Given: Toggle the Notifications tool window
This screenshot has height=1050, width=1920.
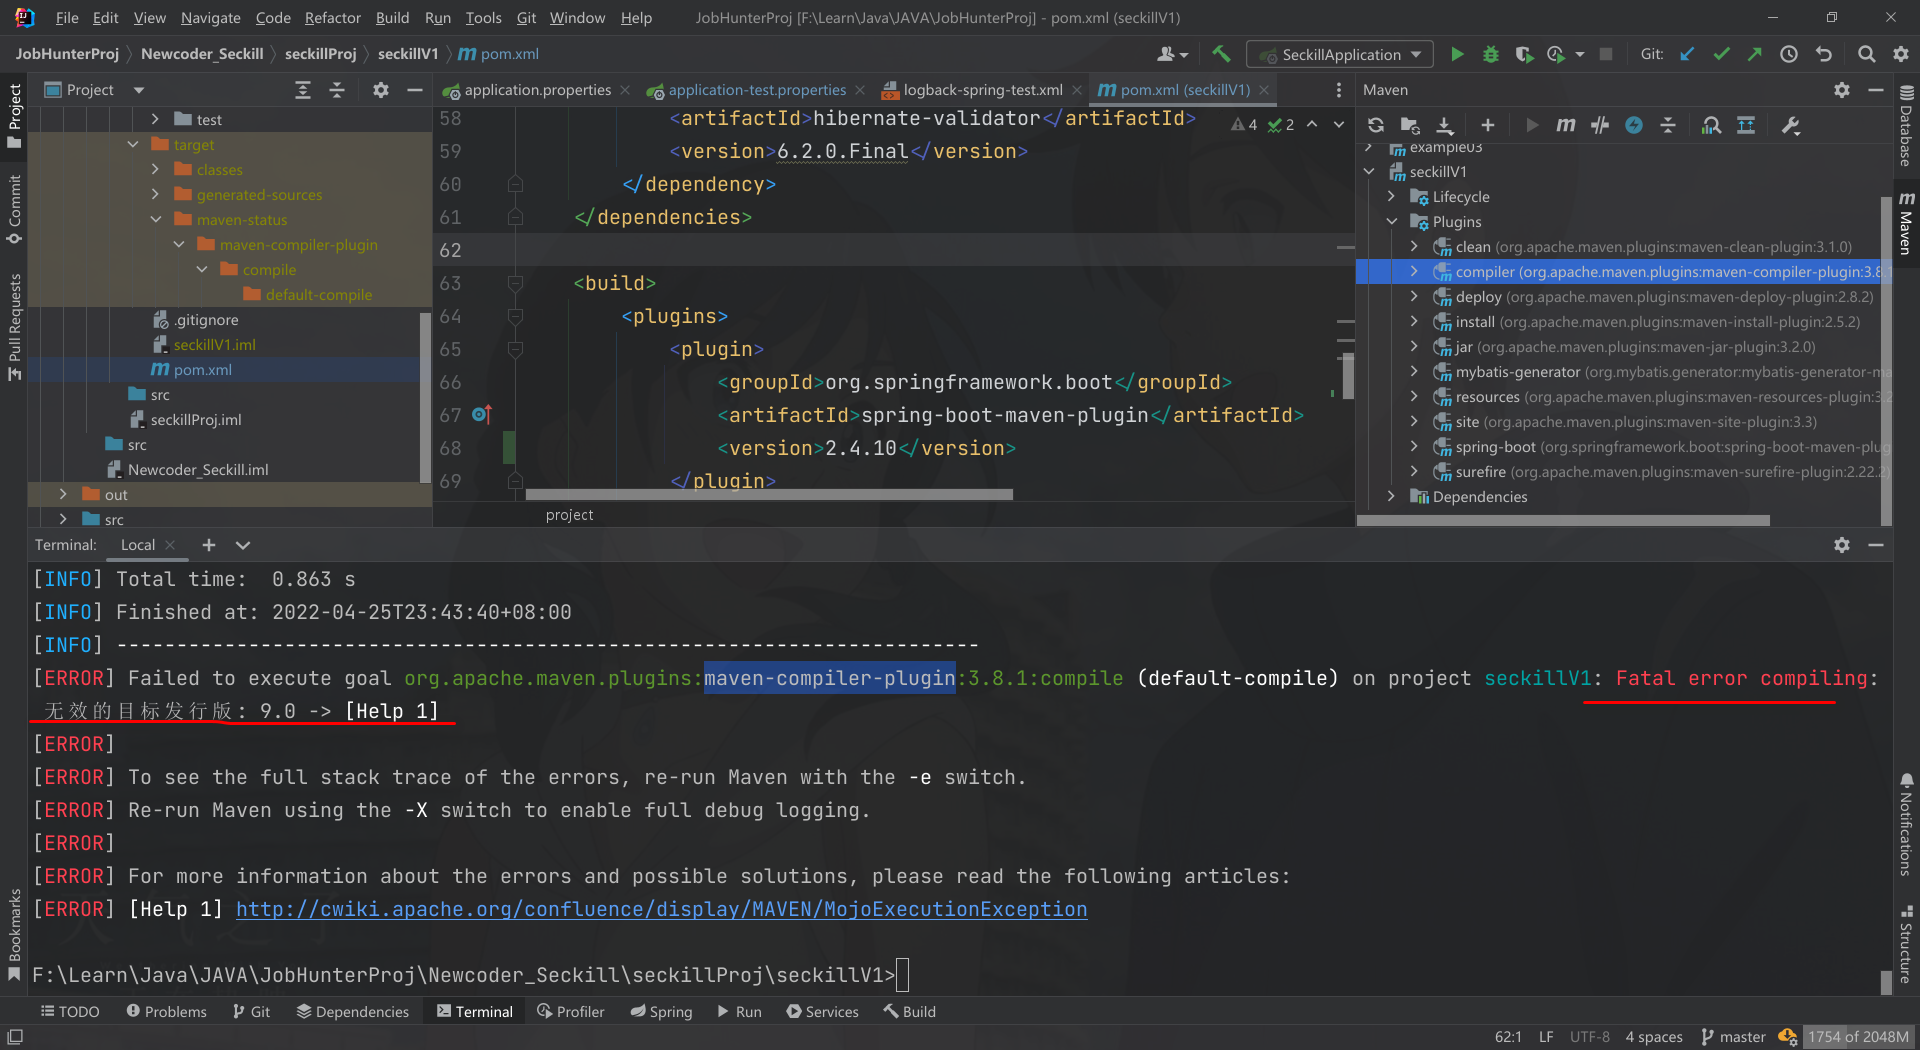Looking at the screenshot, I should [1906, 824].
